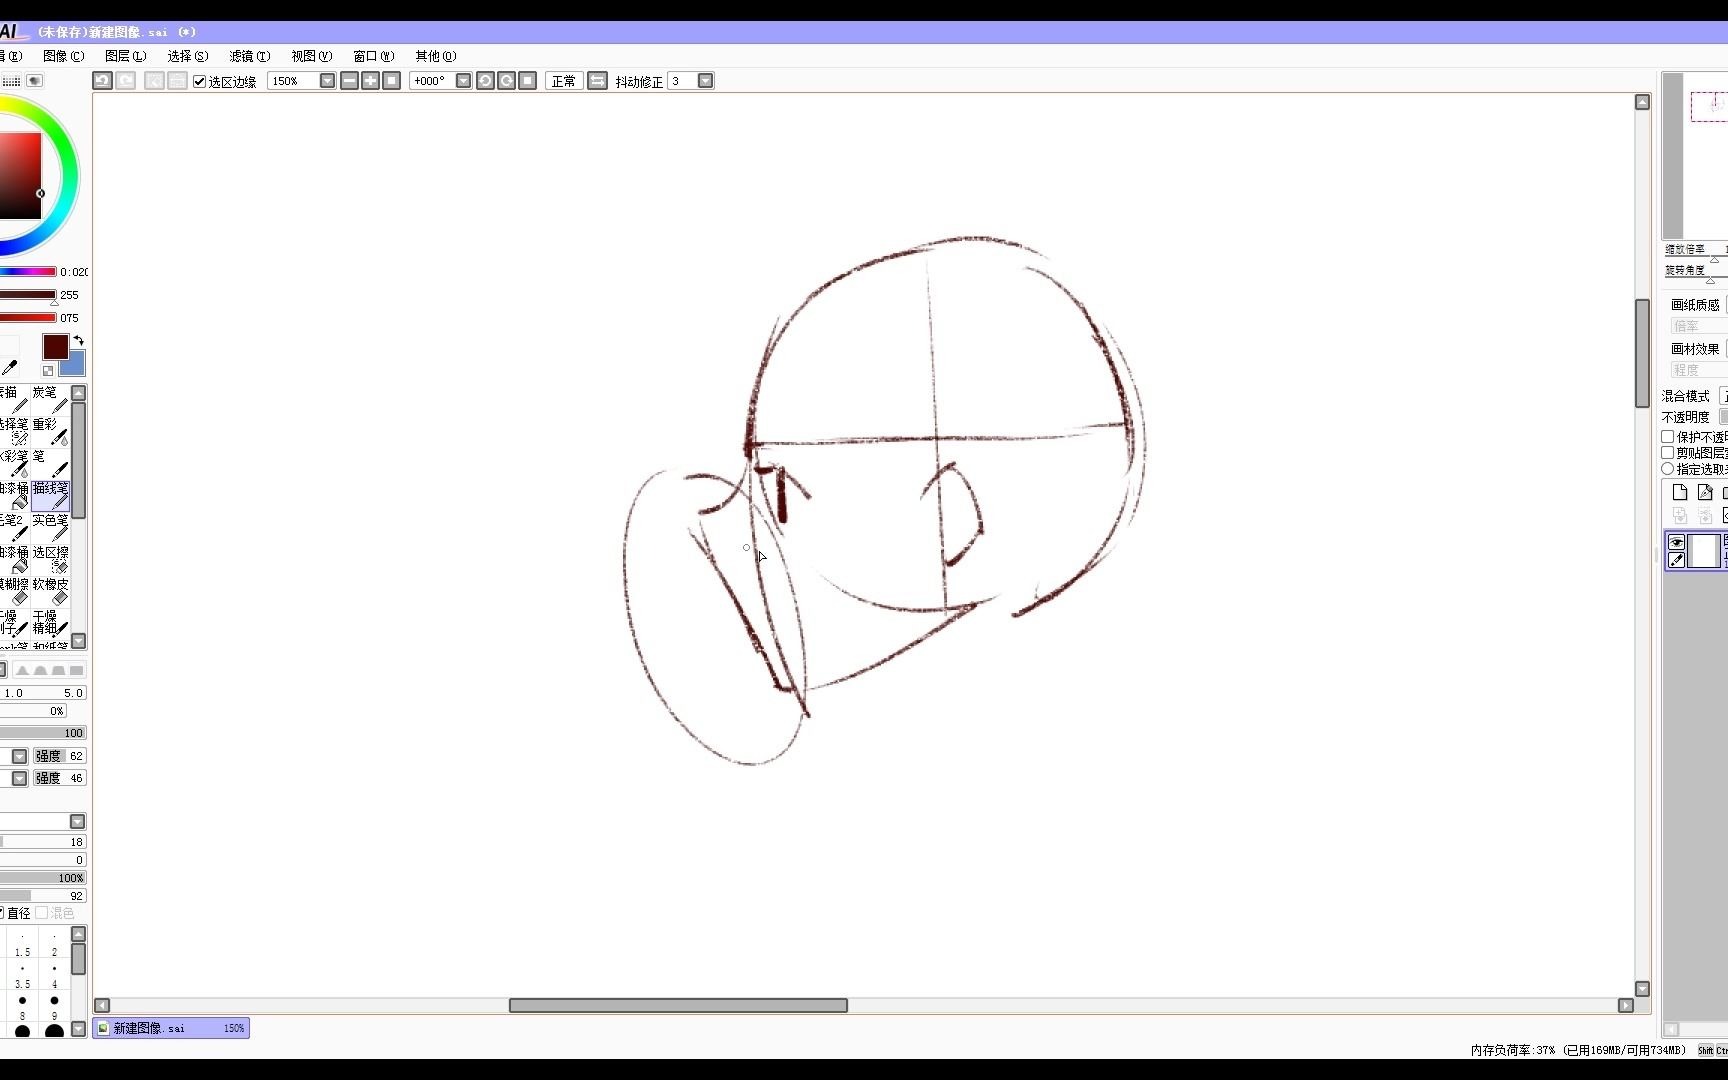
Task: Select the 选区擦 selection eraser tool
Action: 50,559
